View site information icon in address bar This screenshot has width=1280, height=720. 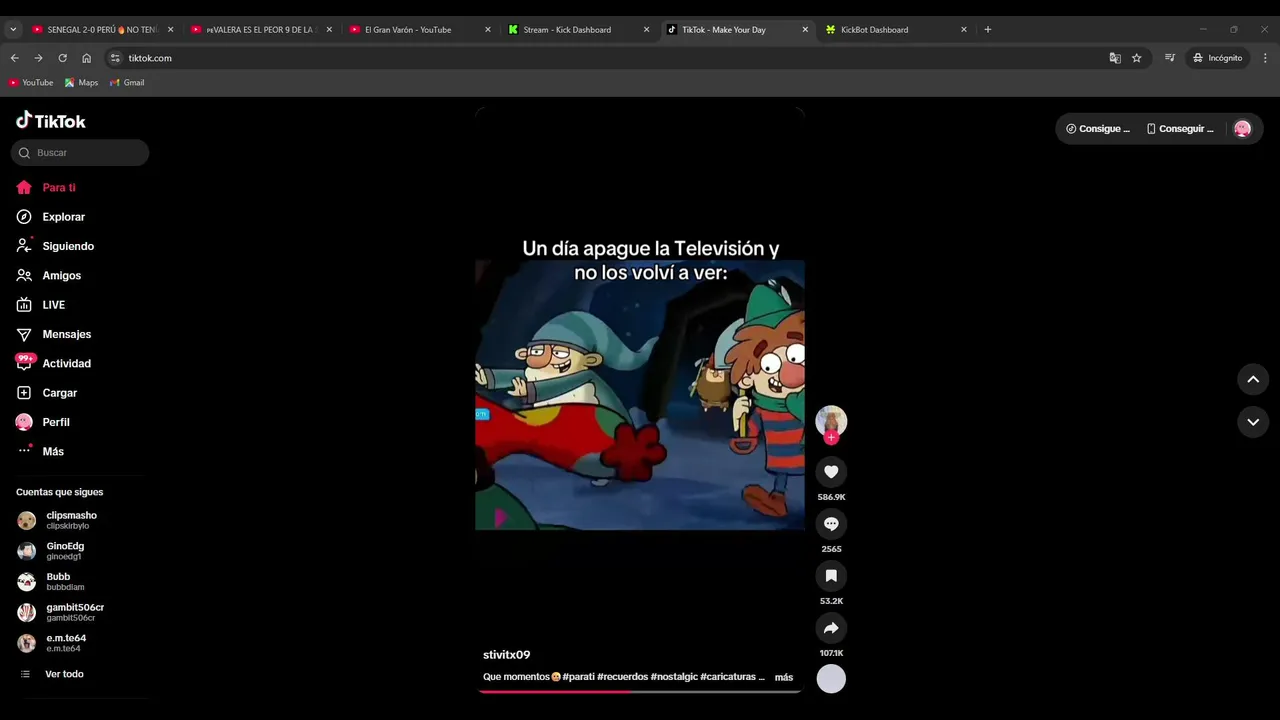pyautogui.click(x=115, y=58)
